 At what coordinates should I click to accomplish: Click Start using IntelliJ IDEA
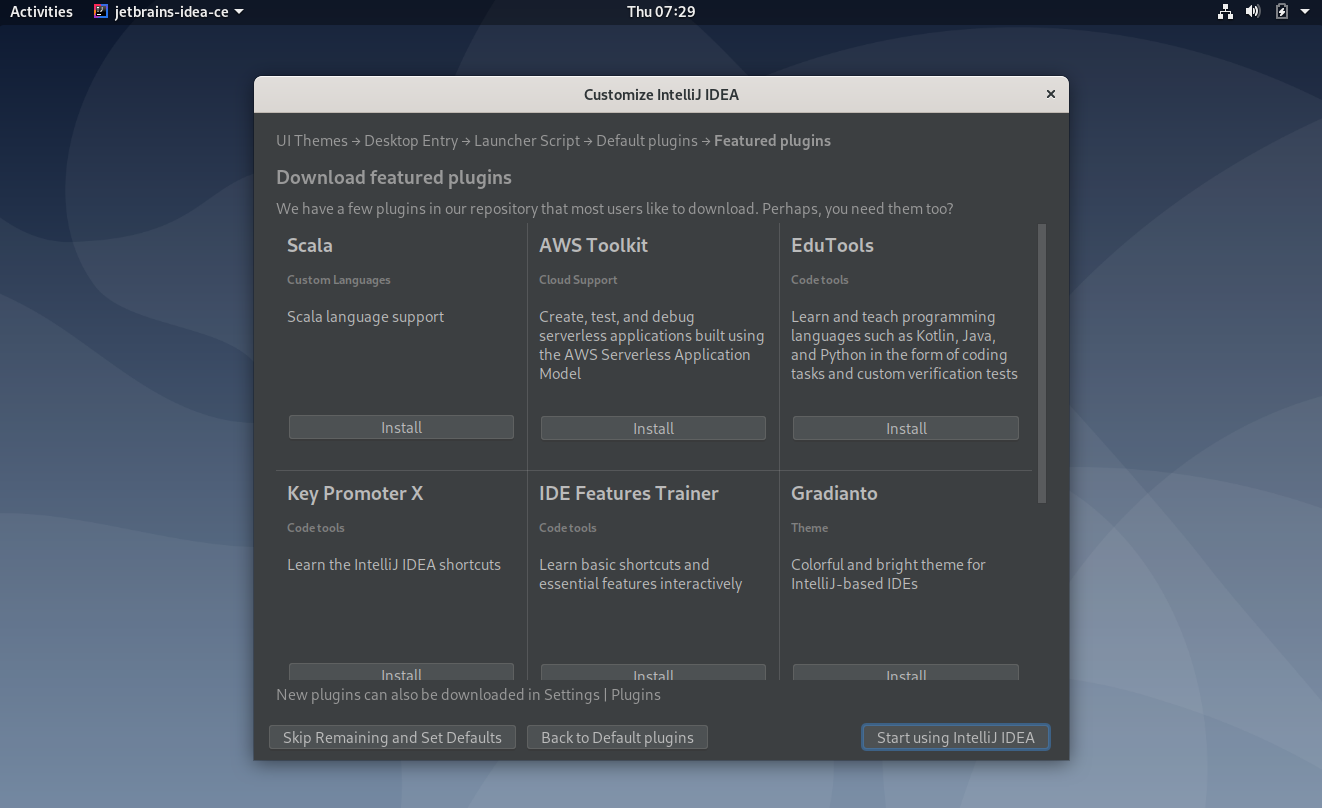tap(955, 737)
